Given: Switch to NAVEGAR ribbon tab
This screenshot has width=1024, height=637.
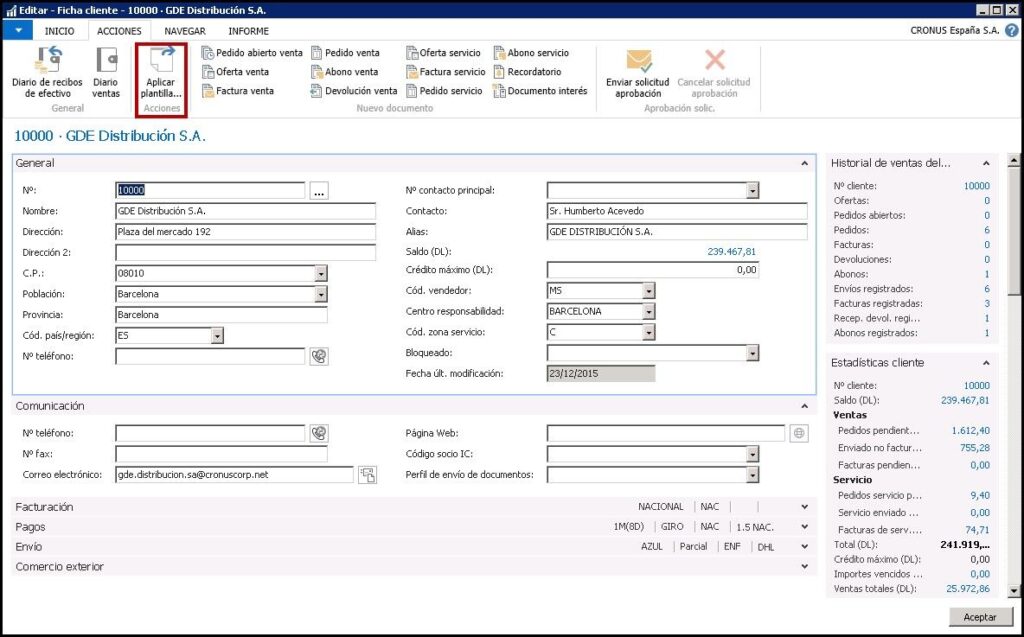Looking at the screenshot, I should point(184,31).
